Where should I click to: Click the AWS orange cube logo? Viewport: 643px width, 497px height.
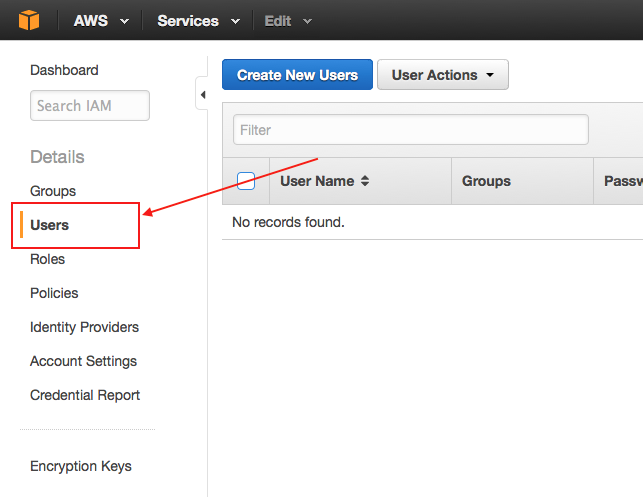click(32, 20)
